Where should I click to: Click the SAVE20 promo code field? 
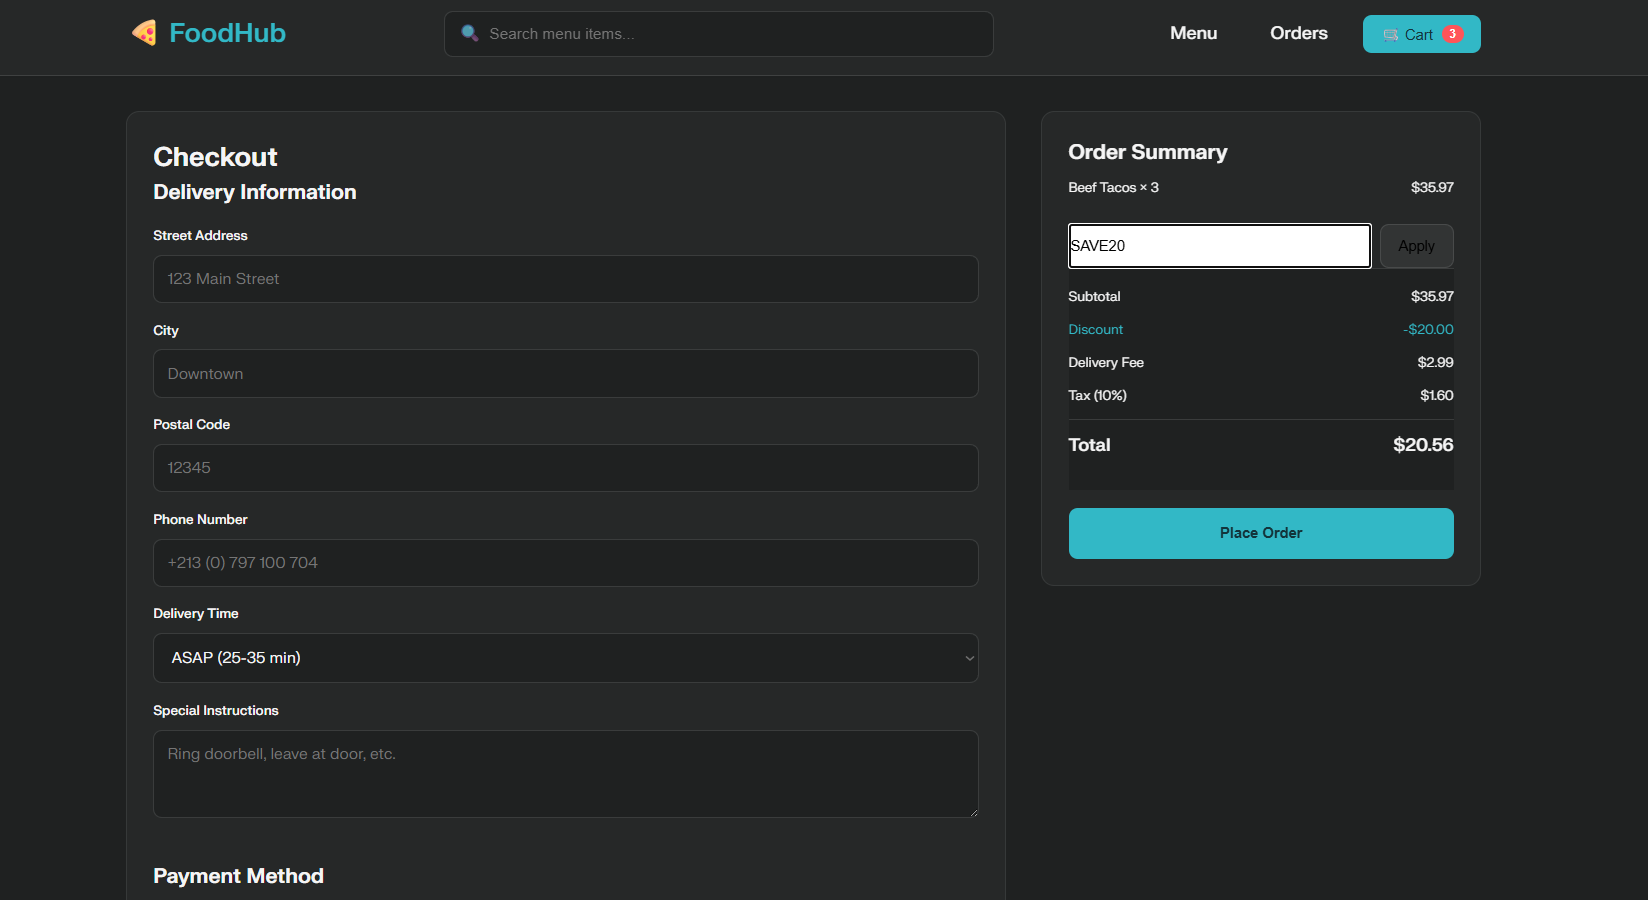[x=1219, y=246]
